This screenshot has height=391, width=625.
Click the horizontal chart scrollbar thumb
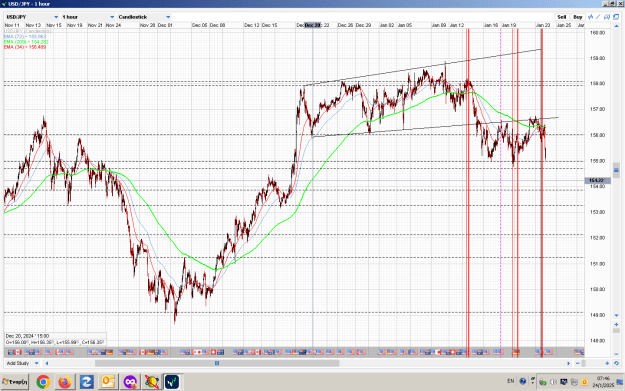[x=217, y=363]
